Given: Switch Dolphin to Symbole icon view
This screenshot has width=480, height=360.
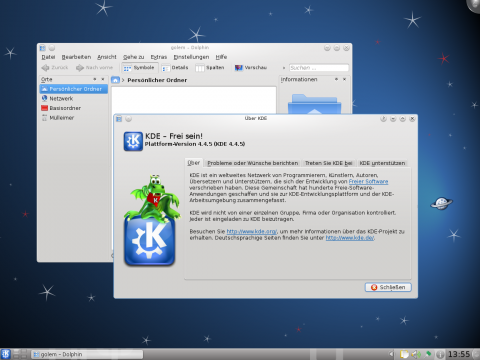Looking at the screenshot, I should [x=139, y=68].
